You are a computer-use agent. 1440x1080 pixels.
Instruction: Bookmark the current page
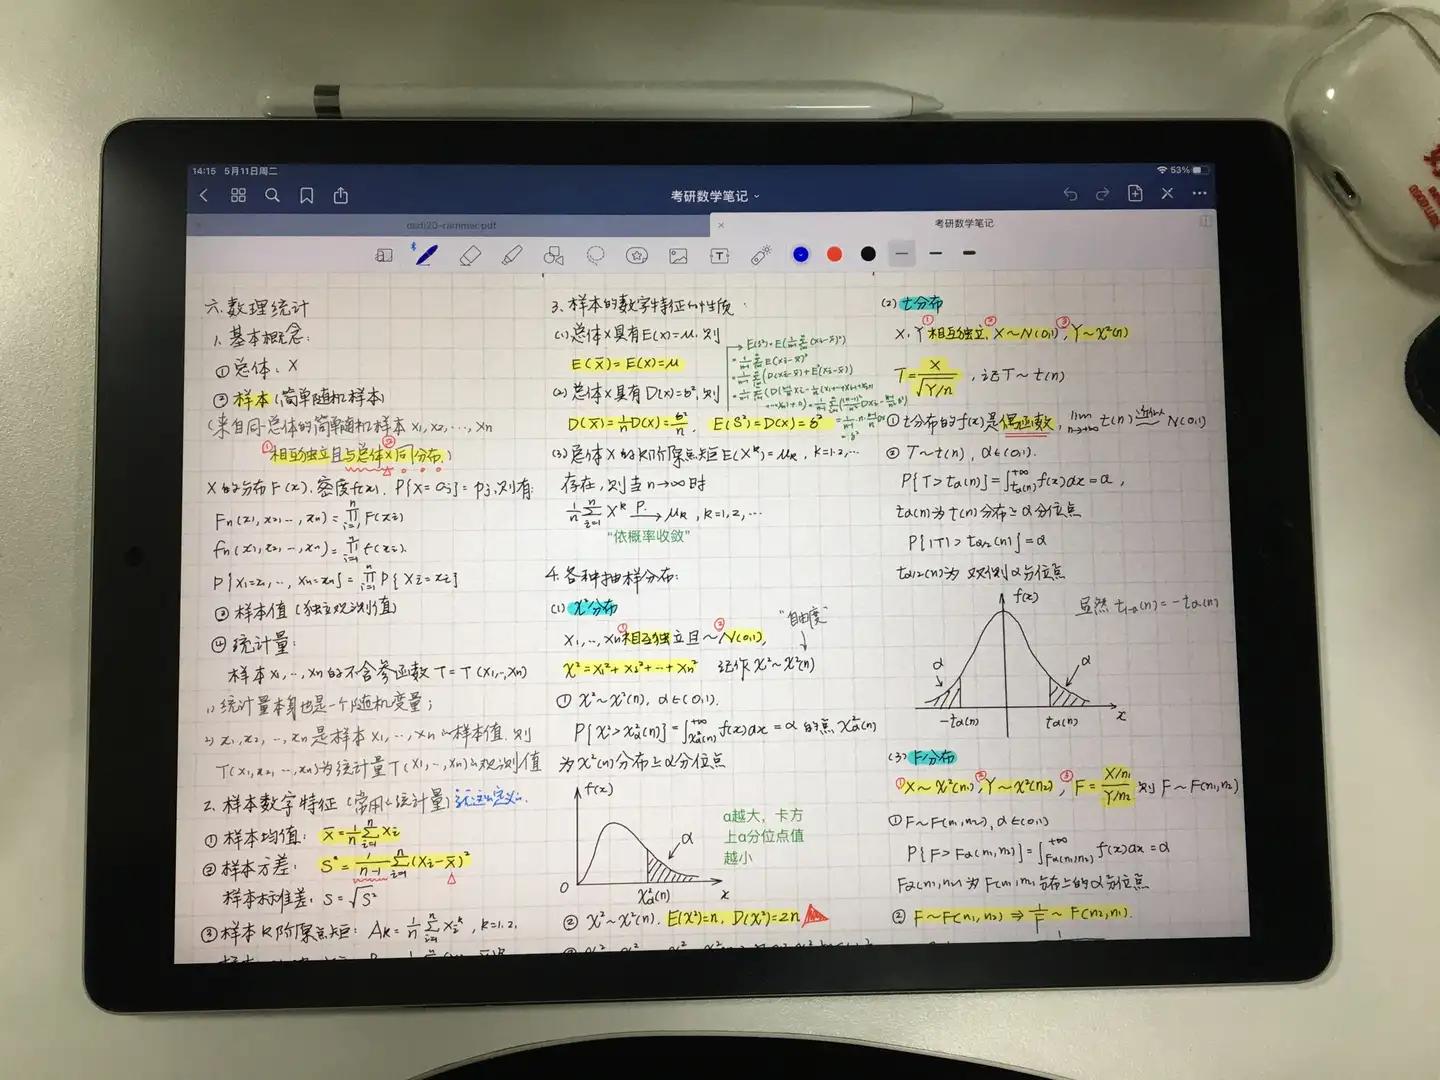307,196
